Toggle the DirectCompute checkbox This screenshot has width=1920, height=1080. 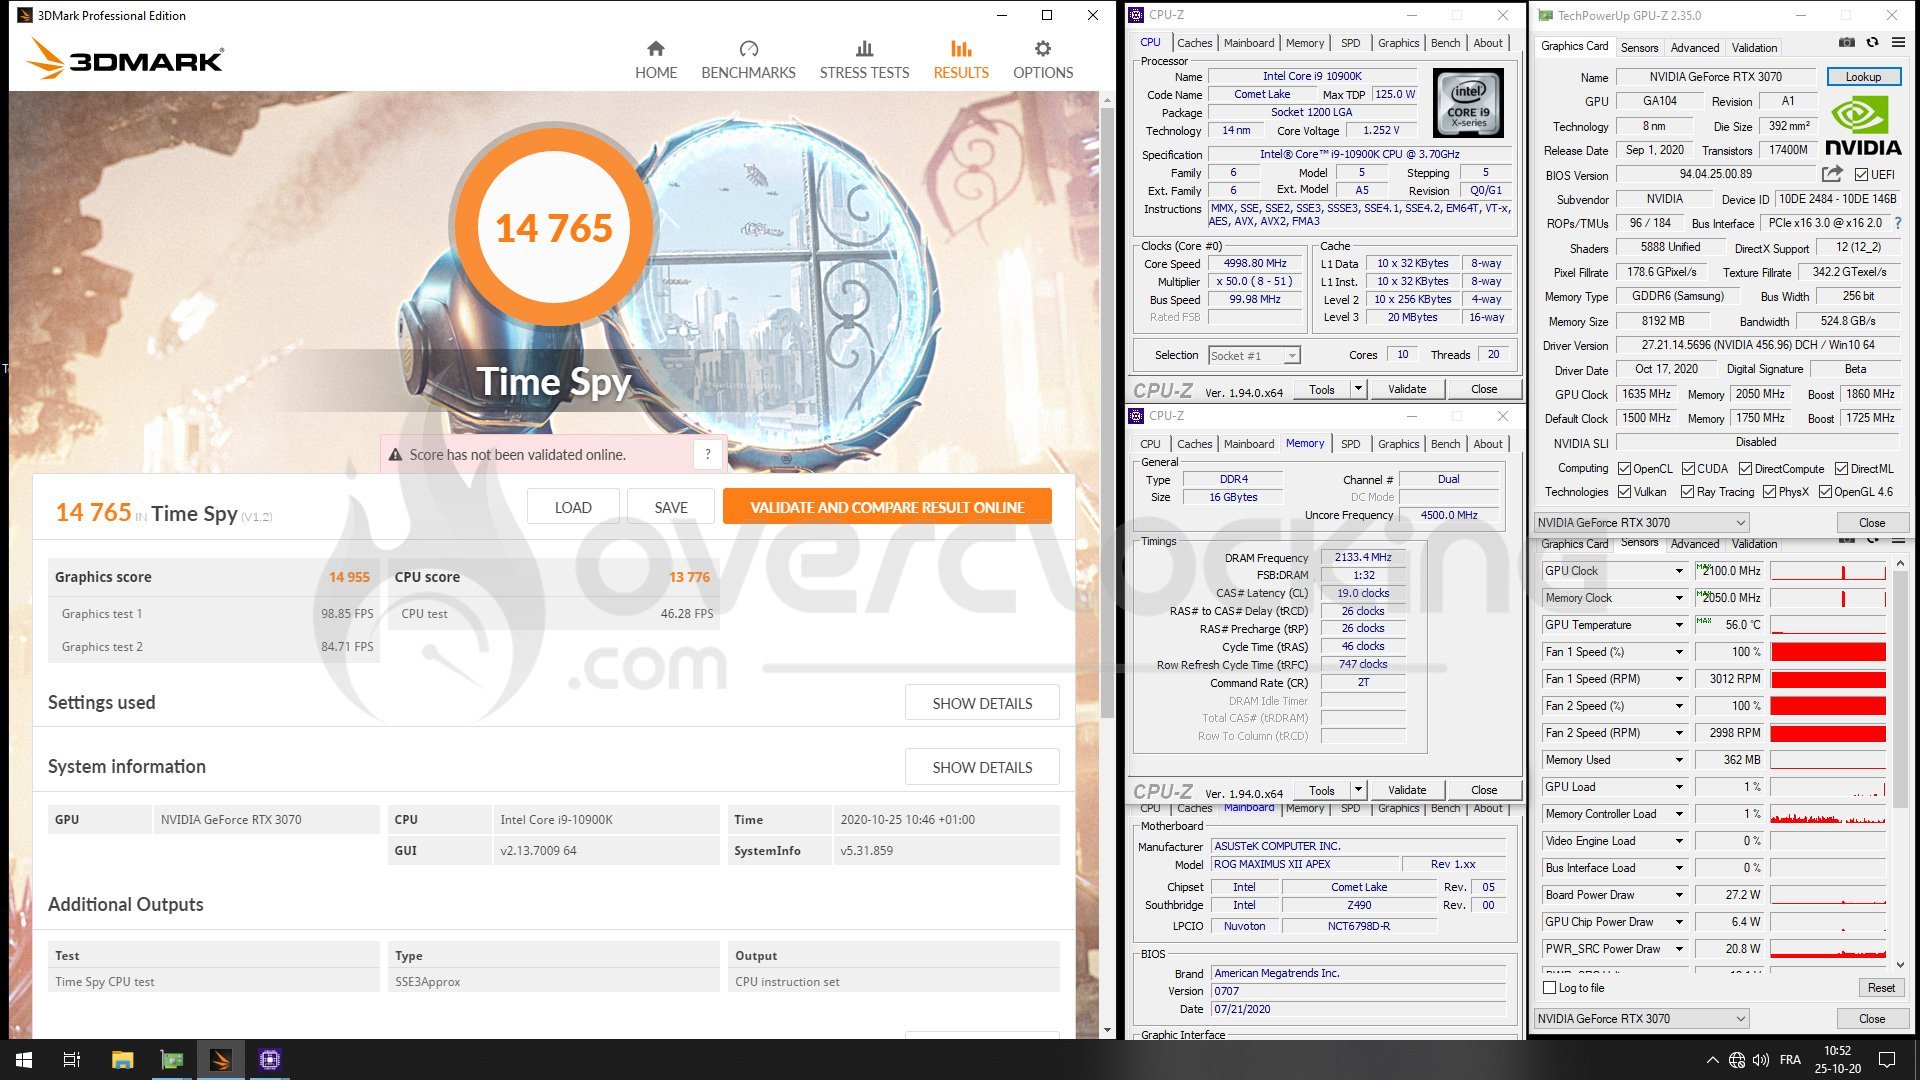[x=1745, y=469]
